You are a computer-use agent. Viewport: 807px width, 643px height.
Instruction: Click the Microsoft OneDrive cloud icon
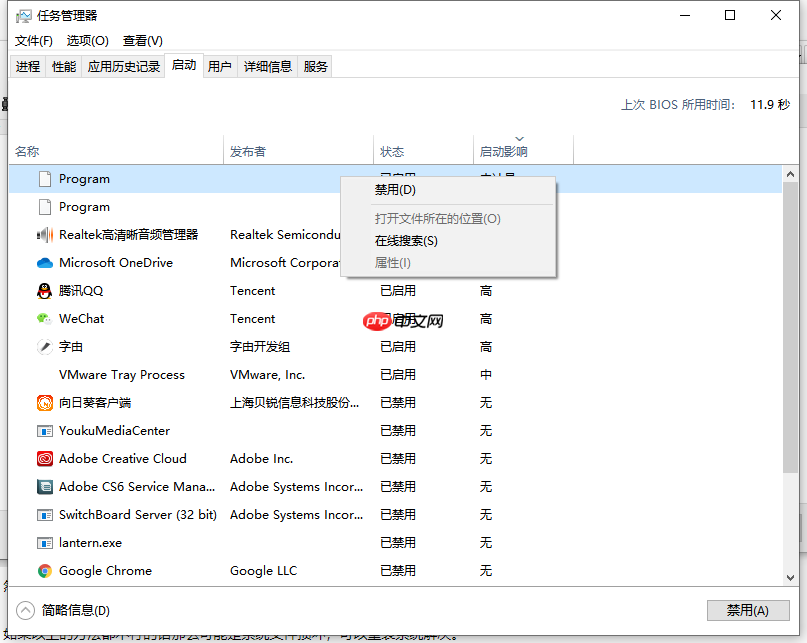(x=45, y=263)
